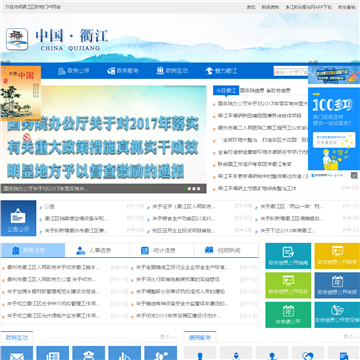This screenshot has width=360, height=360.
Task: Open the 关于印发2013年质量强区 policy link
Action: coord(179,315)
